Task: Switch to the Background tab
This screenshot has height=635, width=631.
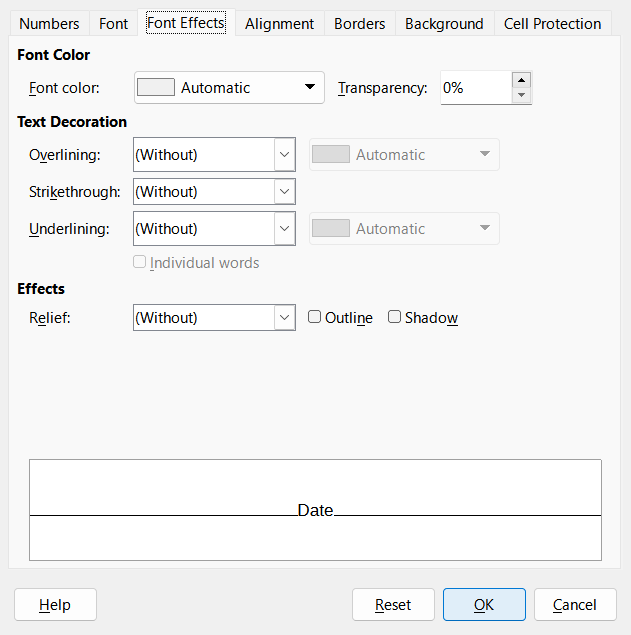Action: (x=444, y=23)
